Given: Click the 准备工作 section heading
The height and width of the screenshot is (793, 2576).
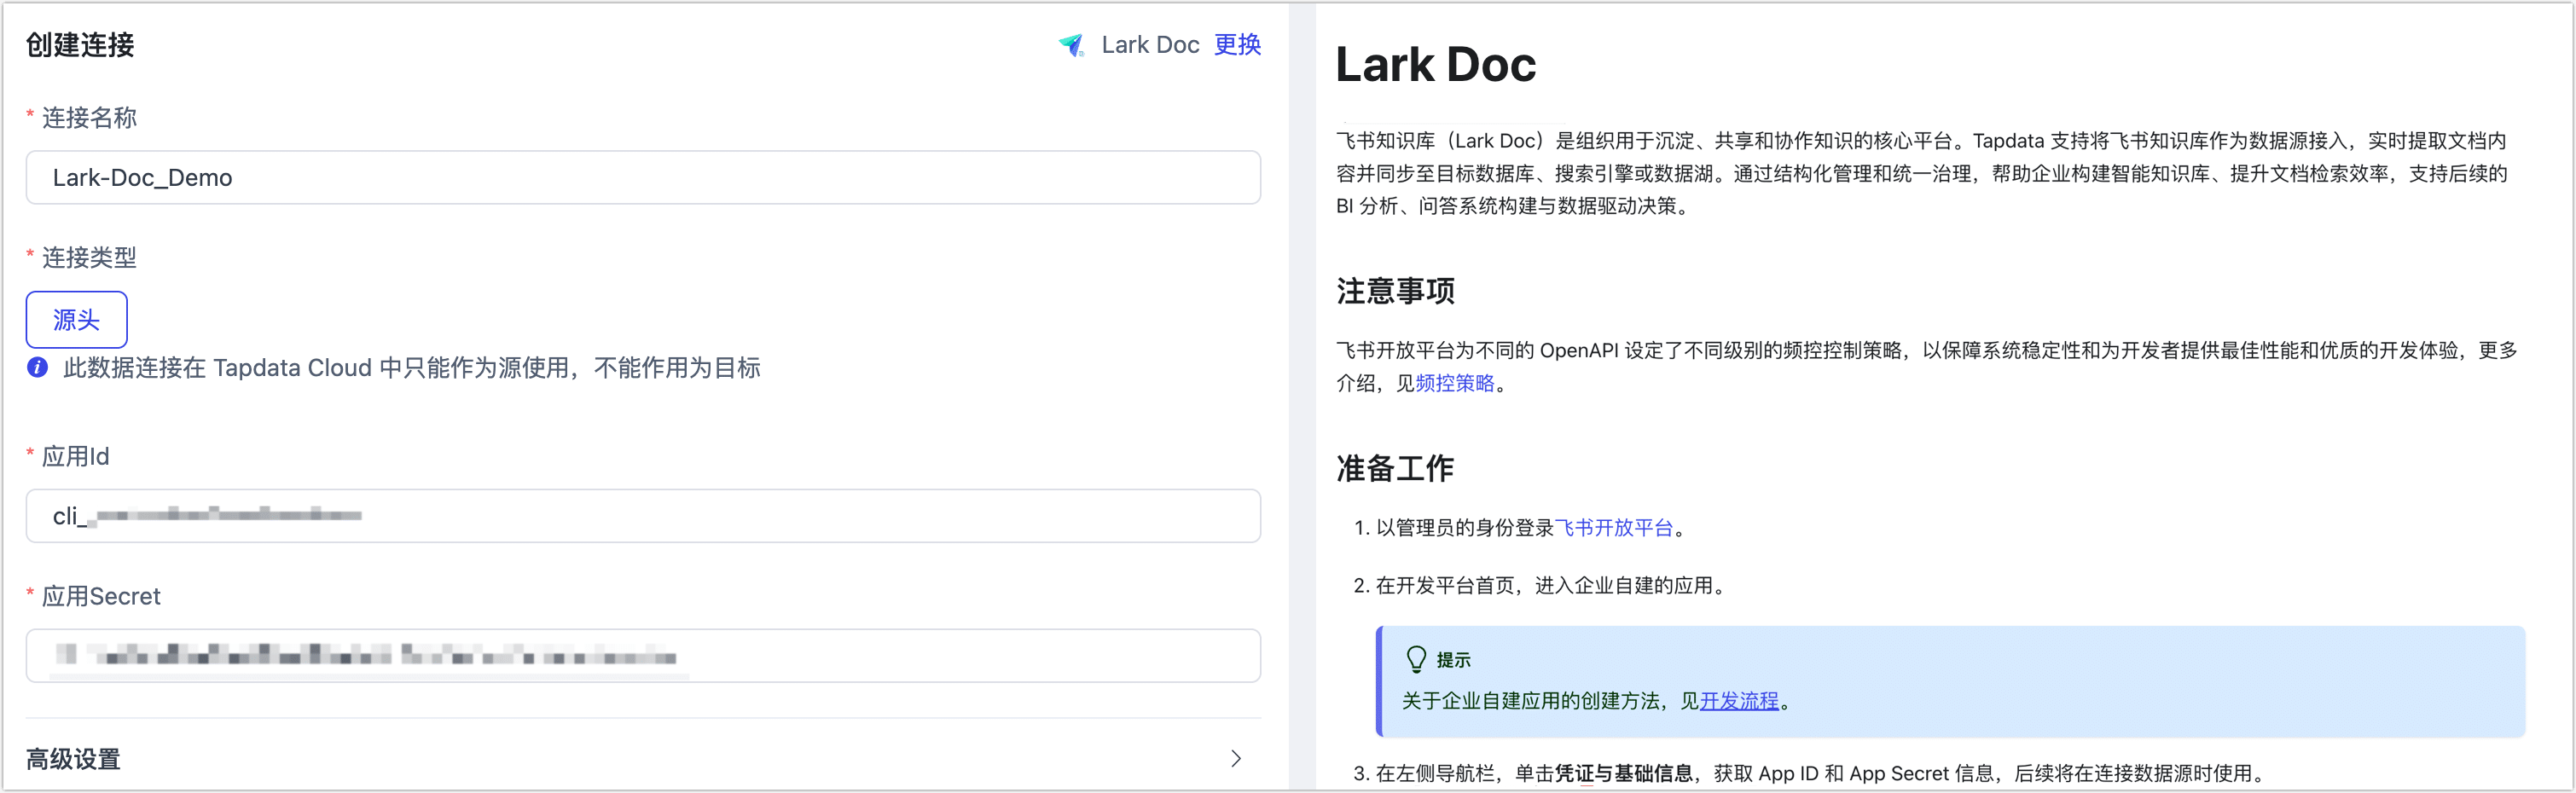Looking at the screenshot, I should point(1395,468).
